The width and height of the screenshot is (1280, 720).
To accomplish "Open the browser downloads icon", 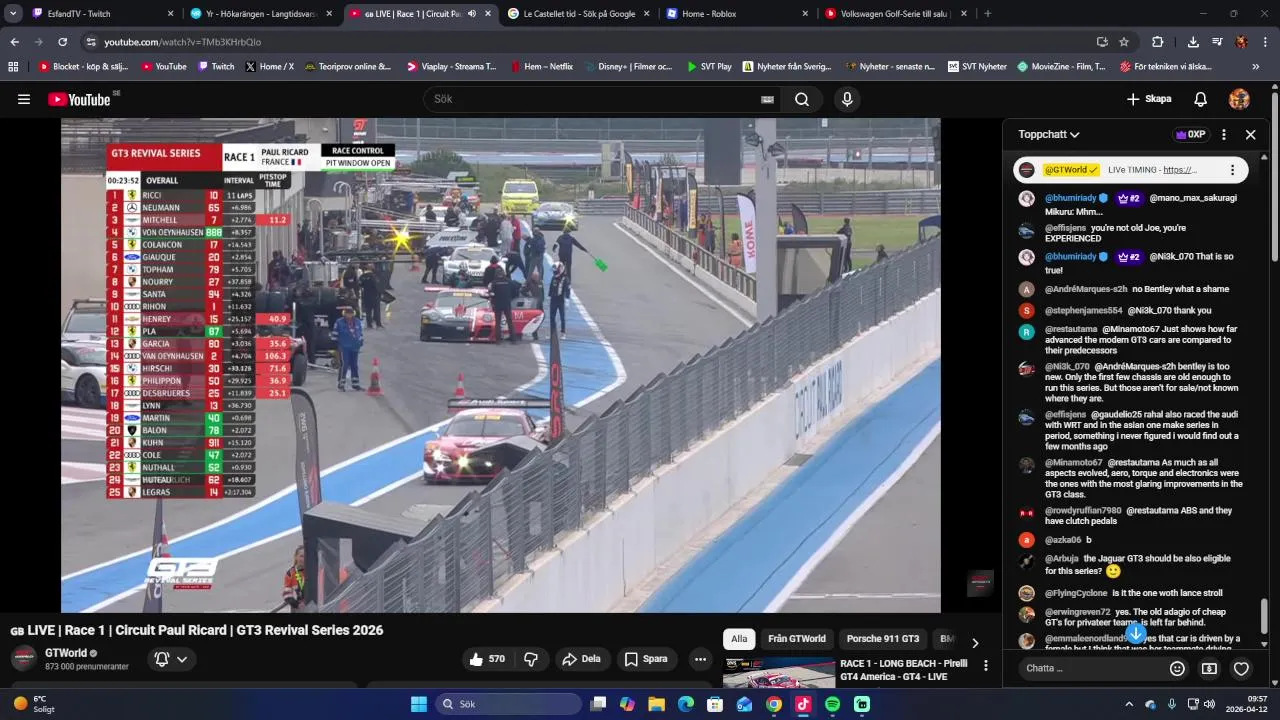I will (1193, 42).
